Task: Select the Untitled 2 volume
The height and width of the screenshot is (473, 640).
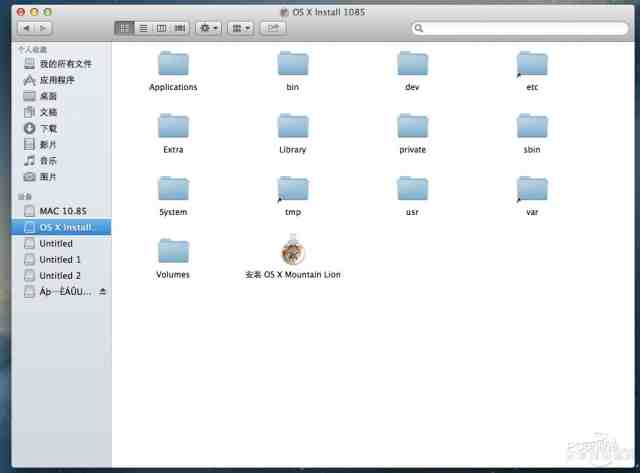Action: [61, 276]
